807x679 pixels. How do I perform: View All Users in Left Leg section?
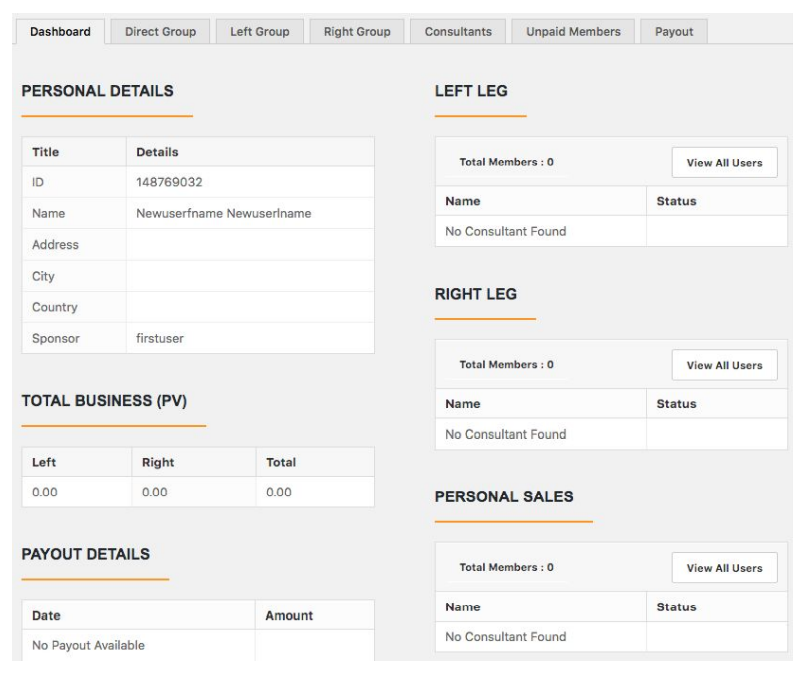(724, 163)
